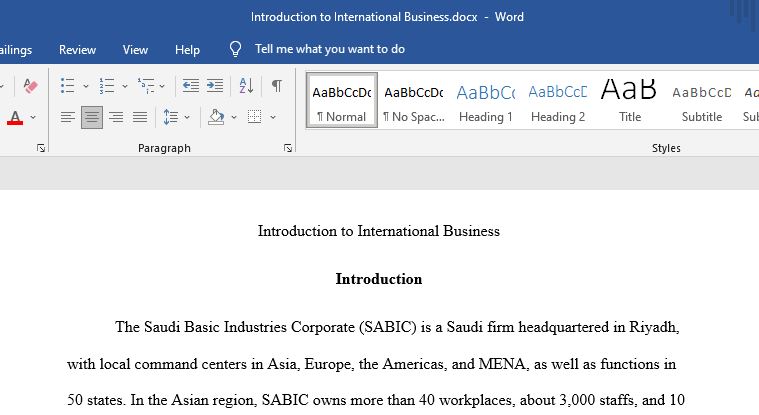Open the numbering library dropdown arrow
Image resolution: width=759 pixels, height=415 pixels.
point(125,86)
